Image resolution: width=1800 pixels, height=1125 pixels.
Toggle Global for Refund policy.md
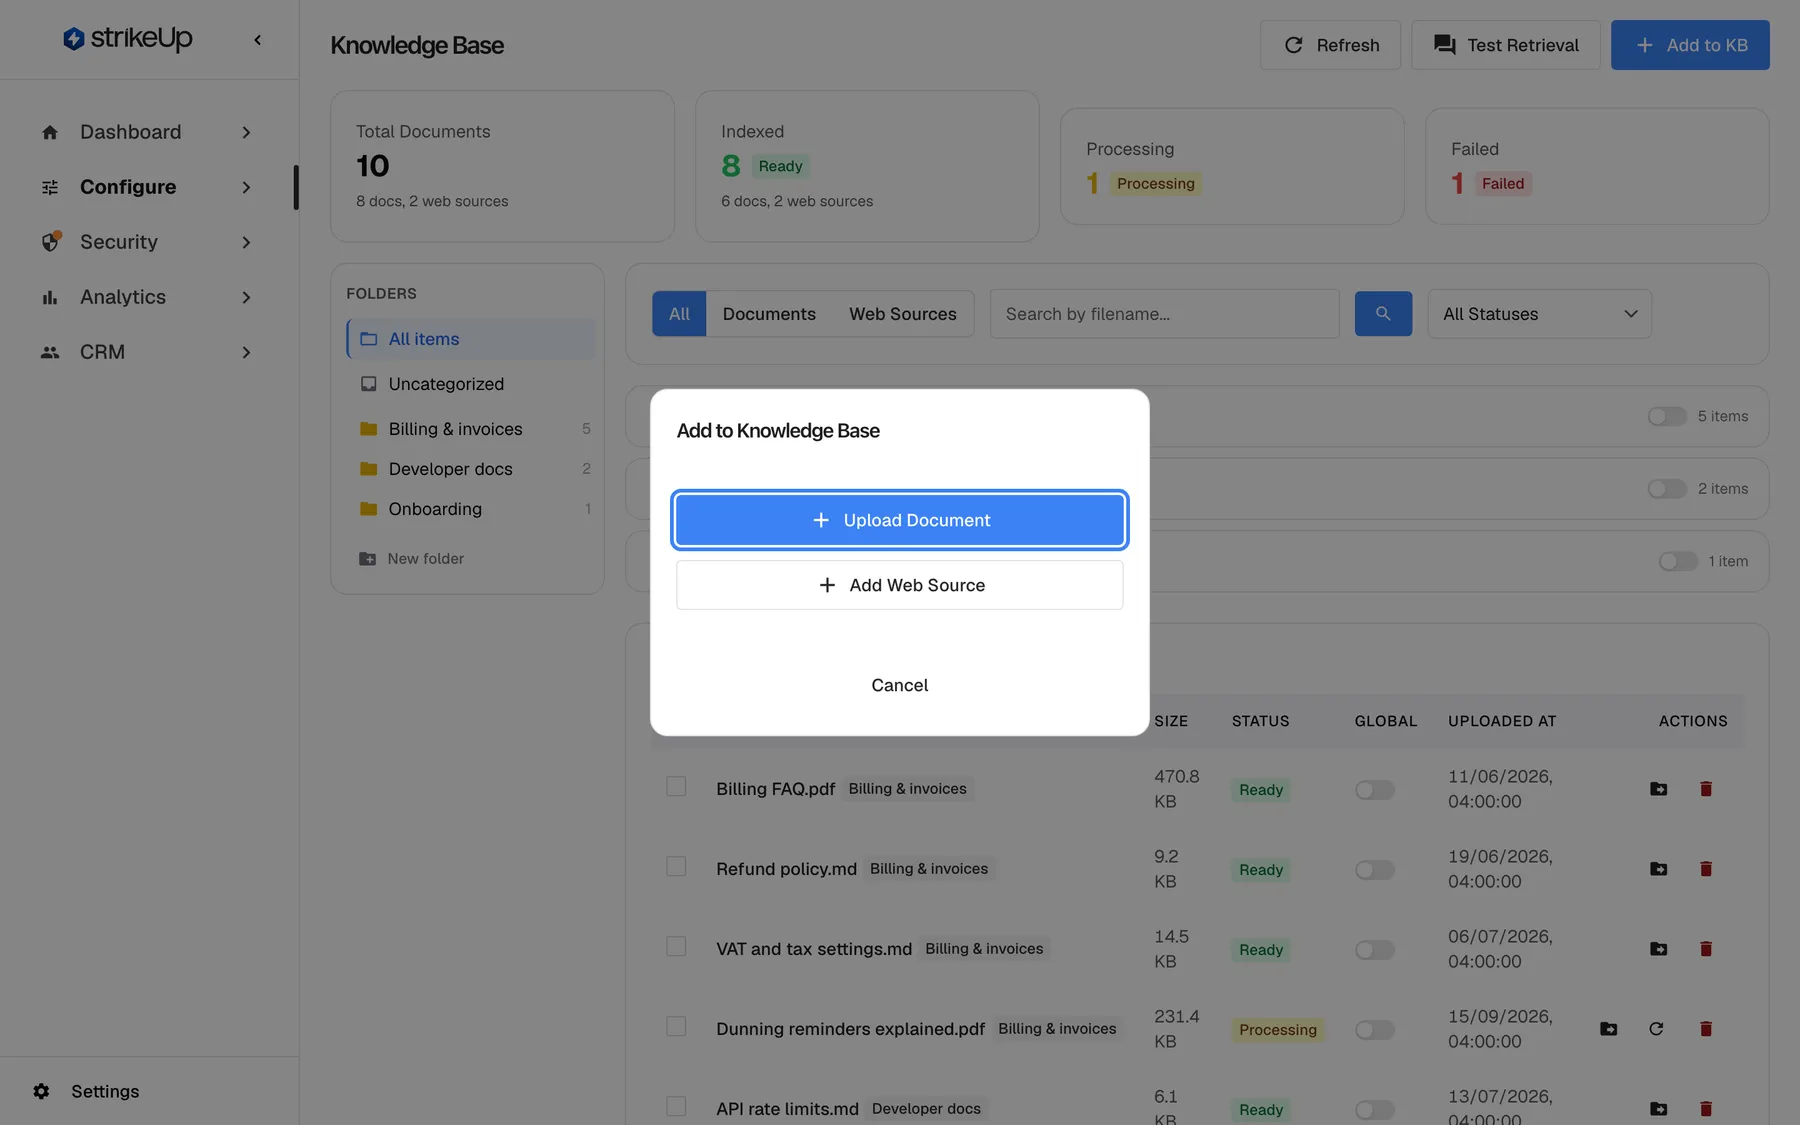tap(1375, 870)
